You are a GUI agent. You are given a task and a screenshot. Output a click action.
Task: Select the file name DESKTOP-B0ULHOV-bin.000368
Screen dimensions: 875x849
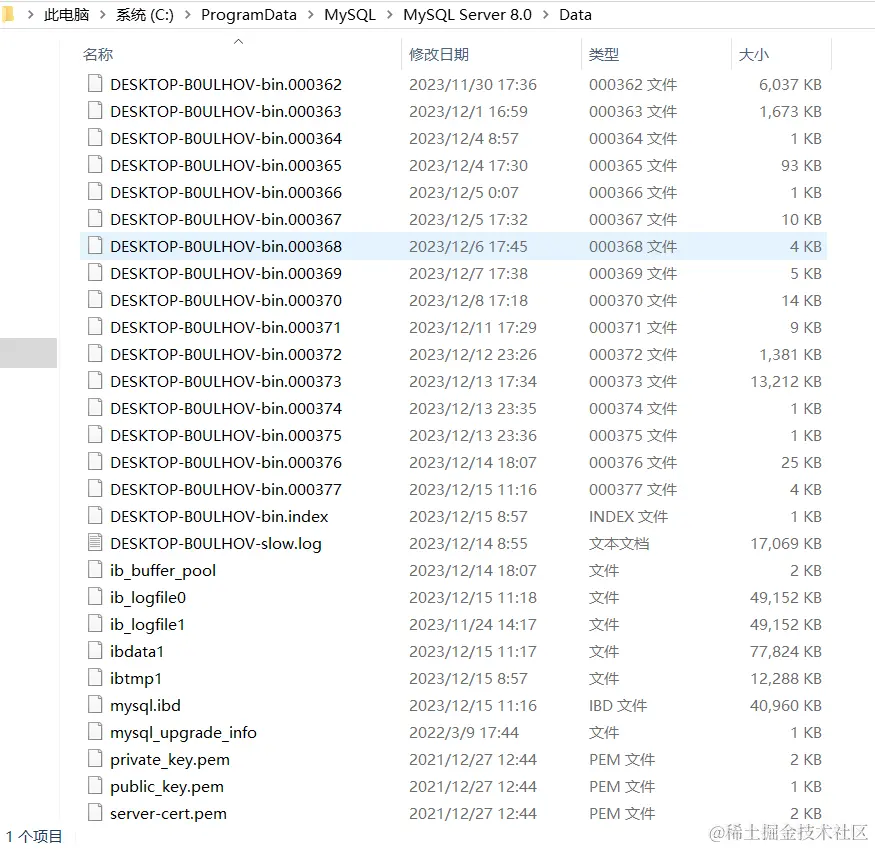226,246
